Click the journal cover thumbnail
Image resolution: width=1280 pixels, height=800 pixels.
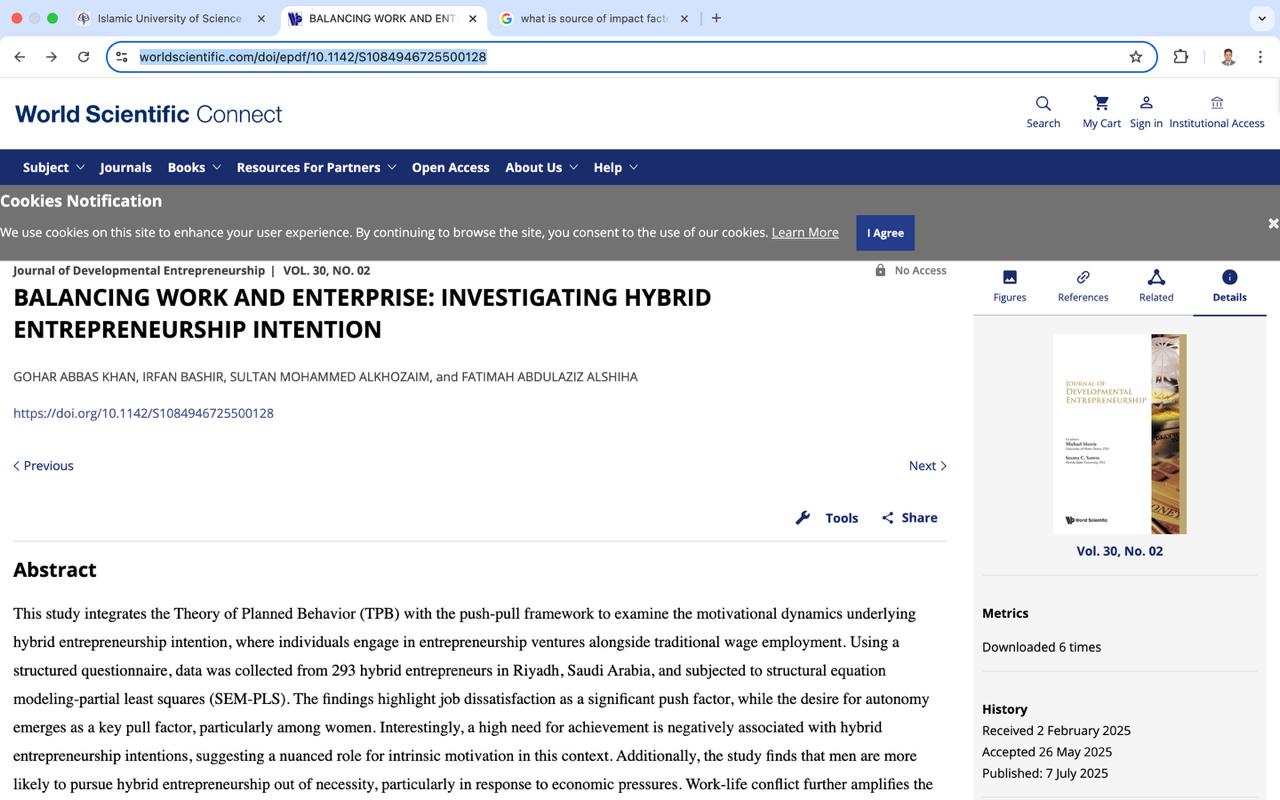click(1119, 434)
